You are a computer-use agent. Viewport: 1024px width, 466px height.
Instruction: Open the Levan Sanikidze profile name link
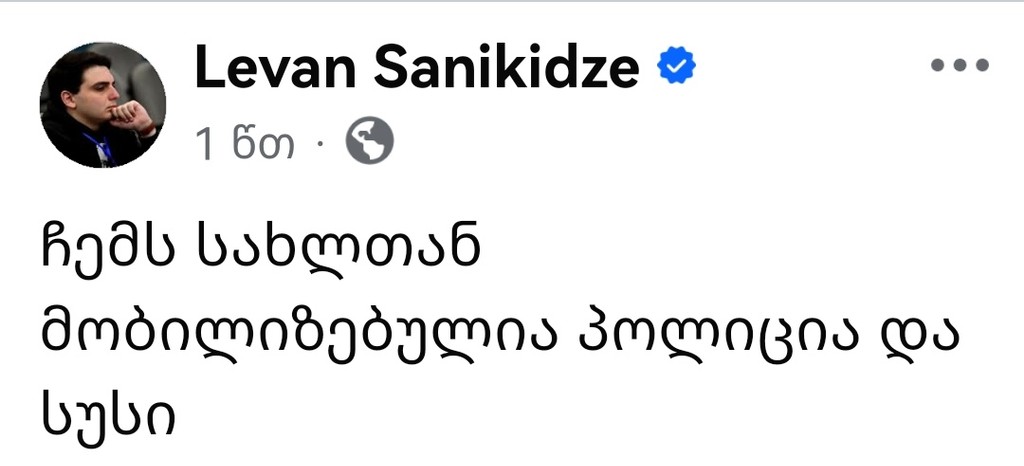pyautogui.click(x=416, y=67)
